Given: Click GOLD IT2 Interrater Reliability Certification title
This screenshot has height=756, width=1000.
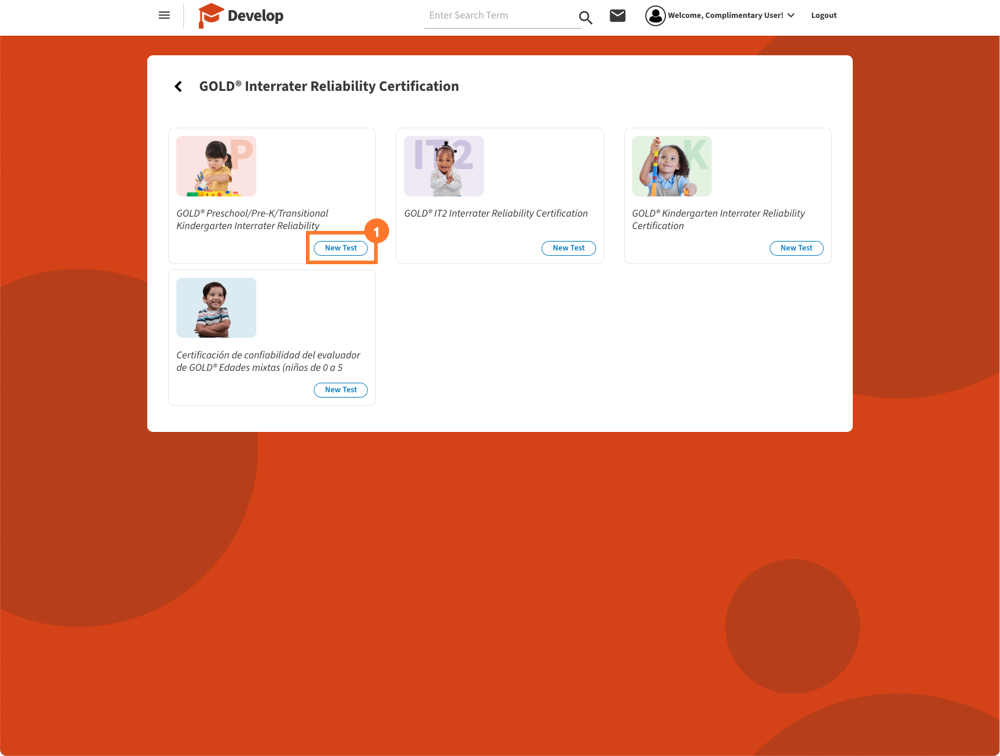Looking at the screenshot, I should point(496,214).
